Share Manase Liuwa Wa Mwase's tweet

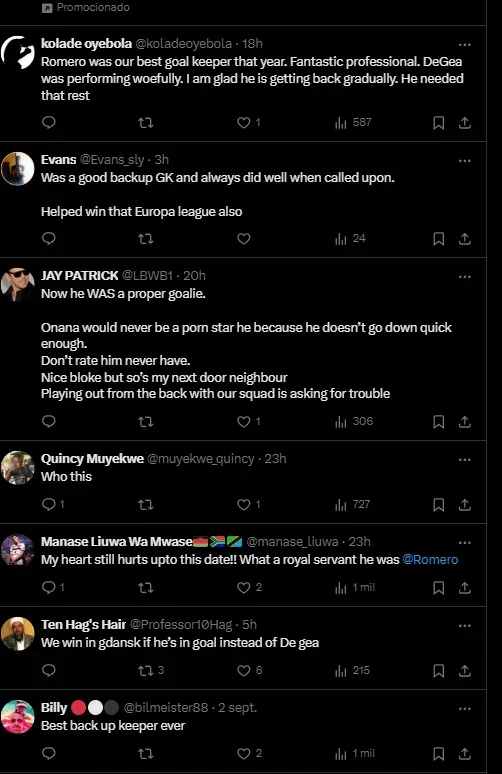pos(464,587)
